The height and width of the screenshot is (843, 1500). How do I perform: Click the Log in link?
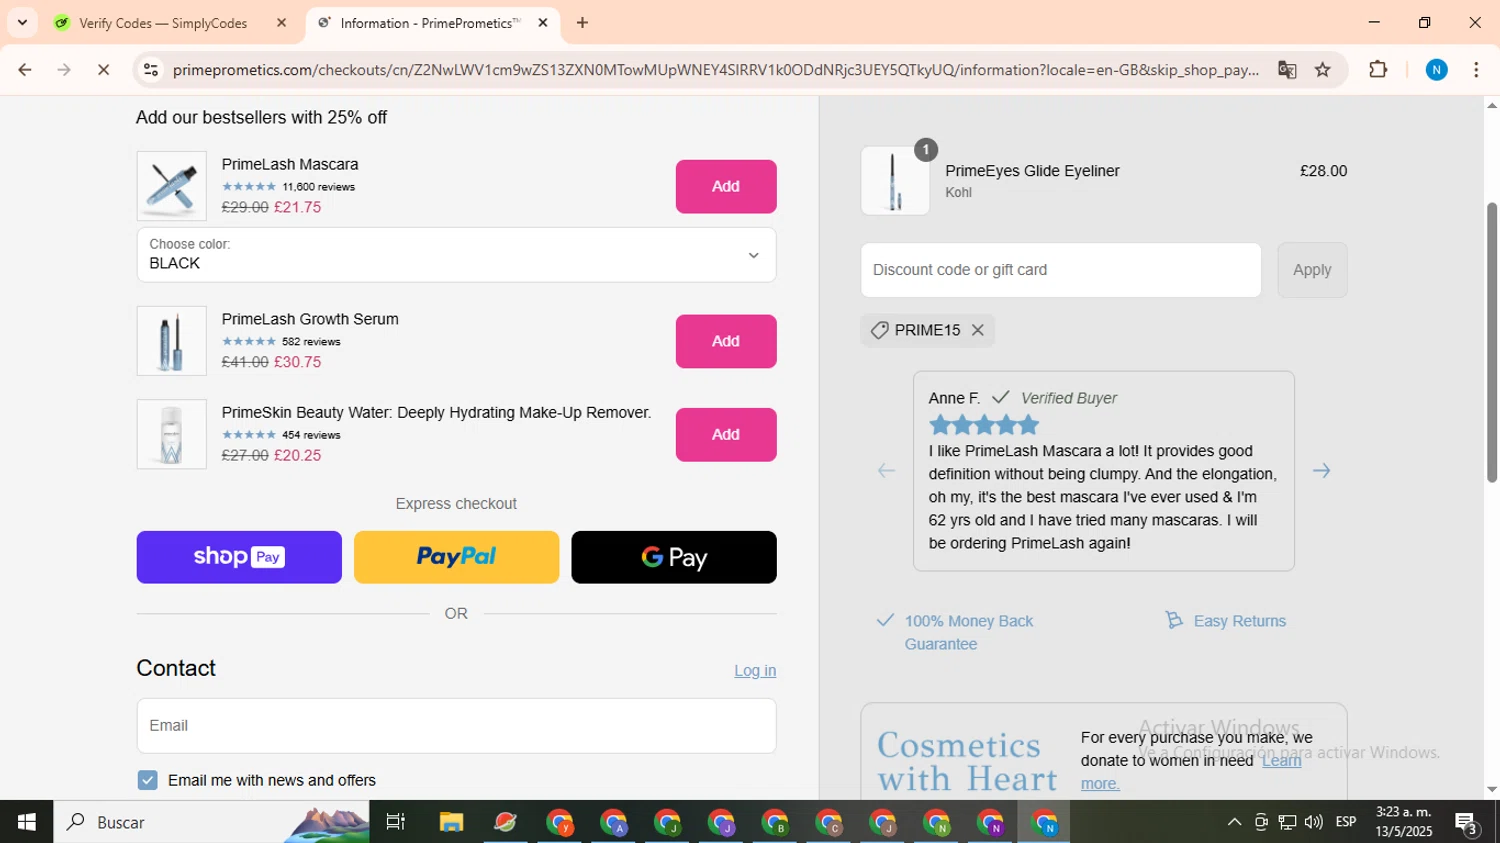point(755,671)
